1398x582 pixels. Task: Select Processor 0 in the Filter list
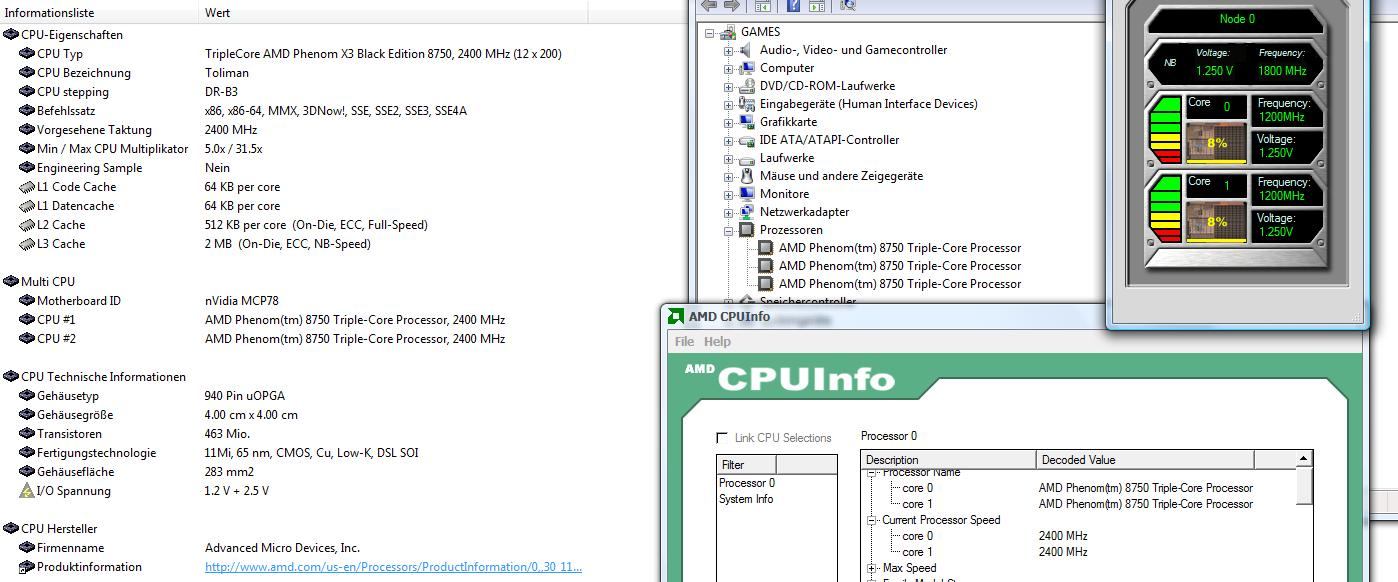point(747,483)
